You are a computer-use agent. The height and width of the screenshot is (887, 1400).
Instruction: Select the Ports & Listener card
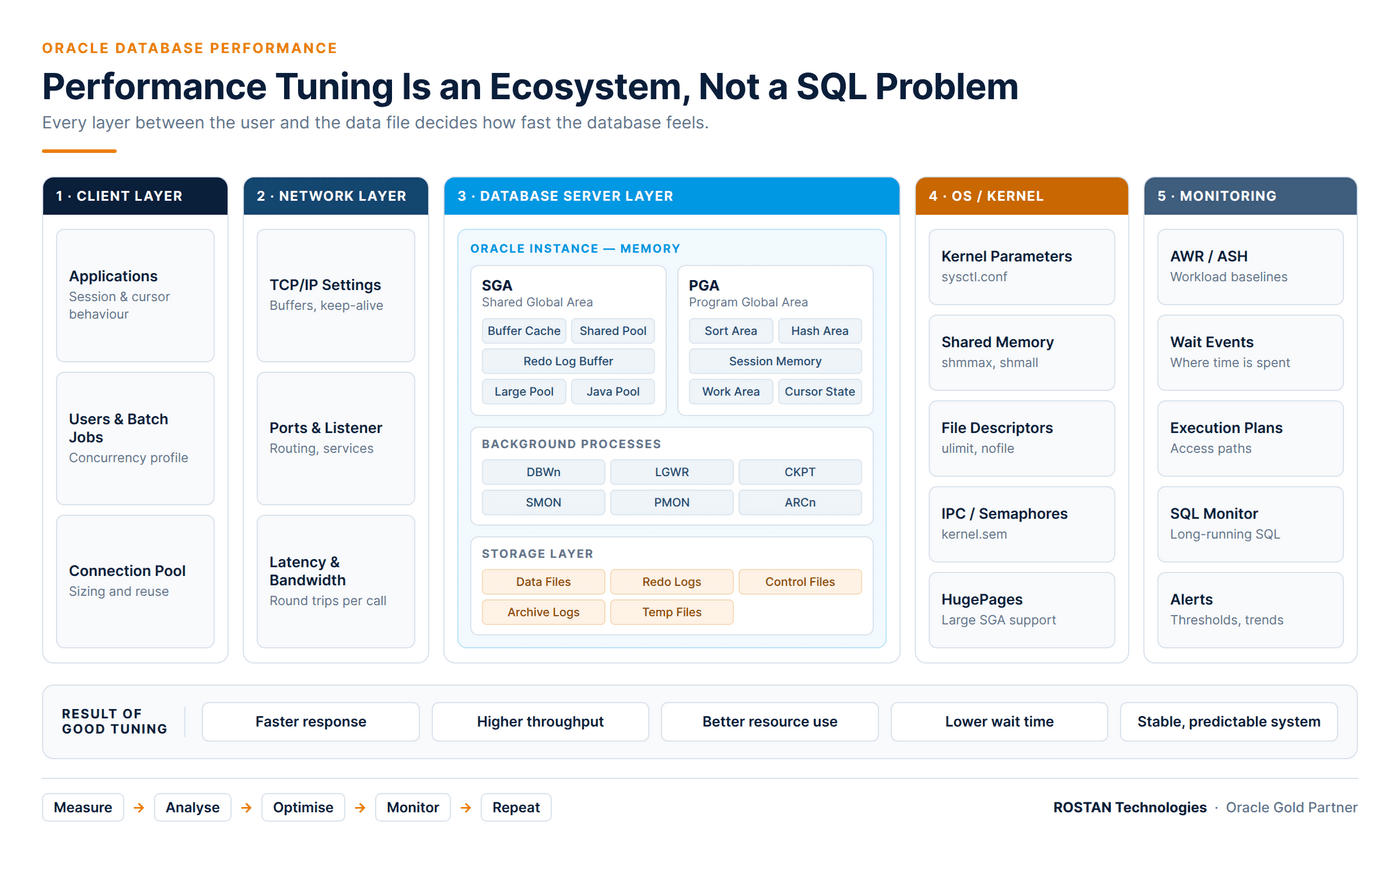(336, 438)
